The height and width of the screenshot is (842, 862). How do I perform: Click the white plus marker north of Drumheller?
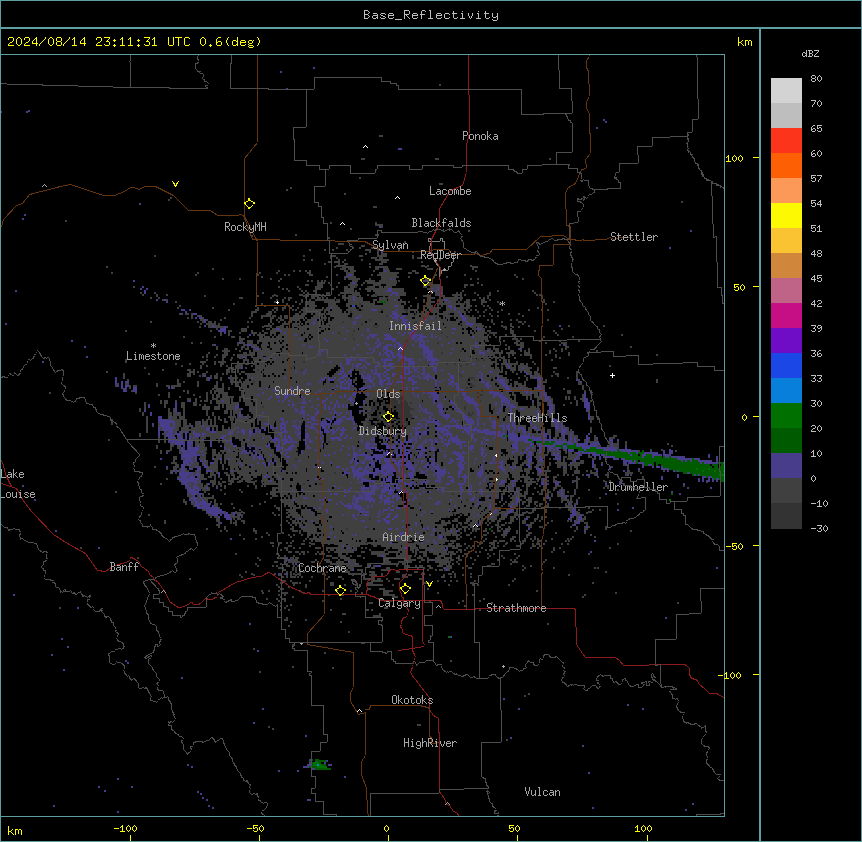[612, 375]
